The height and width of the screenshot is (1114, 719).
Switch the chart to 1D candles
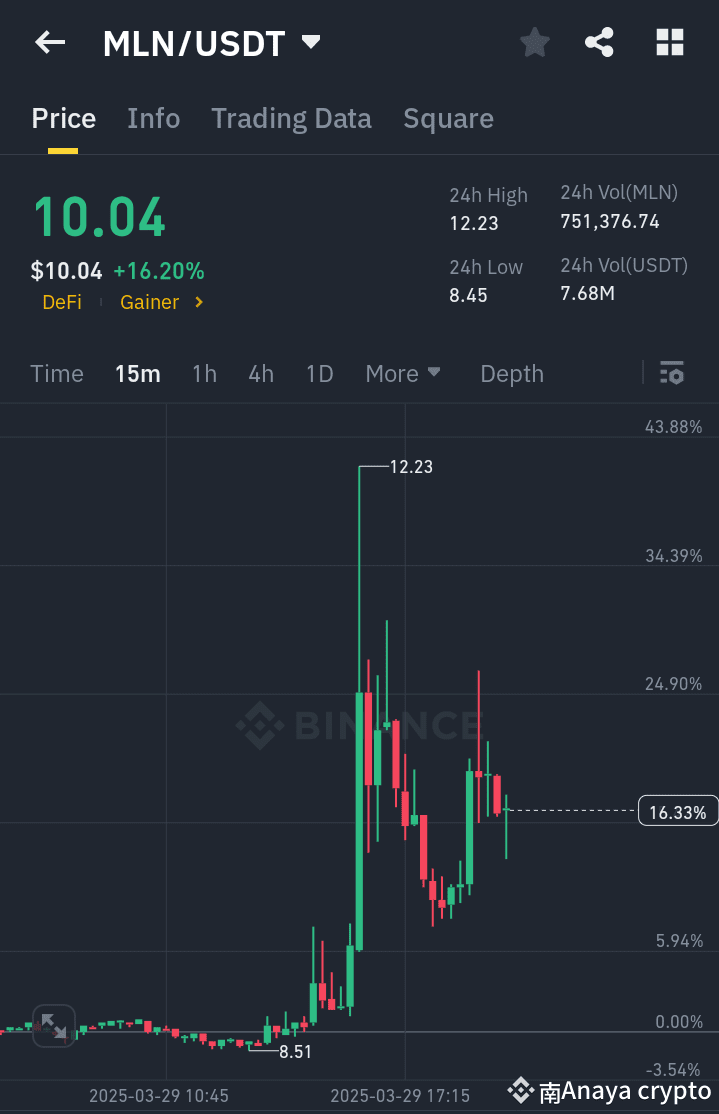point(319,373)
